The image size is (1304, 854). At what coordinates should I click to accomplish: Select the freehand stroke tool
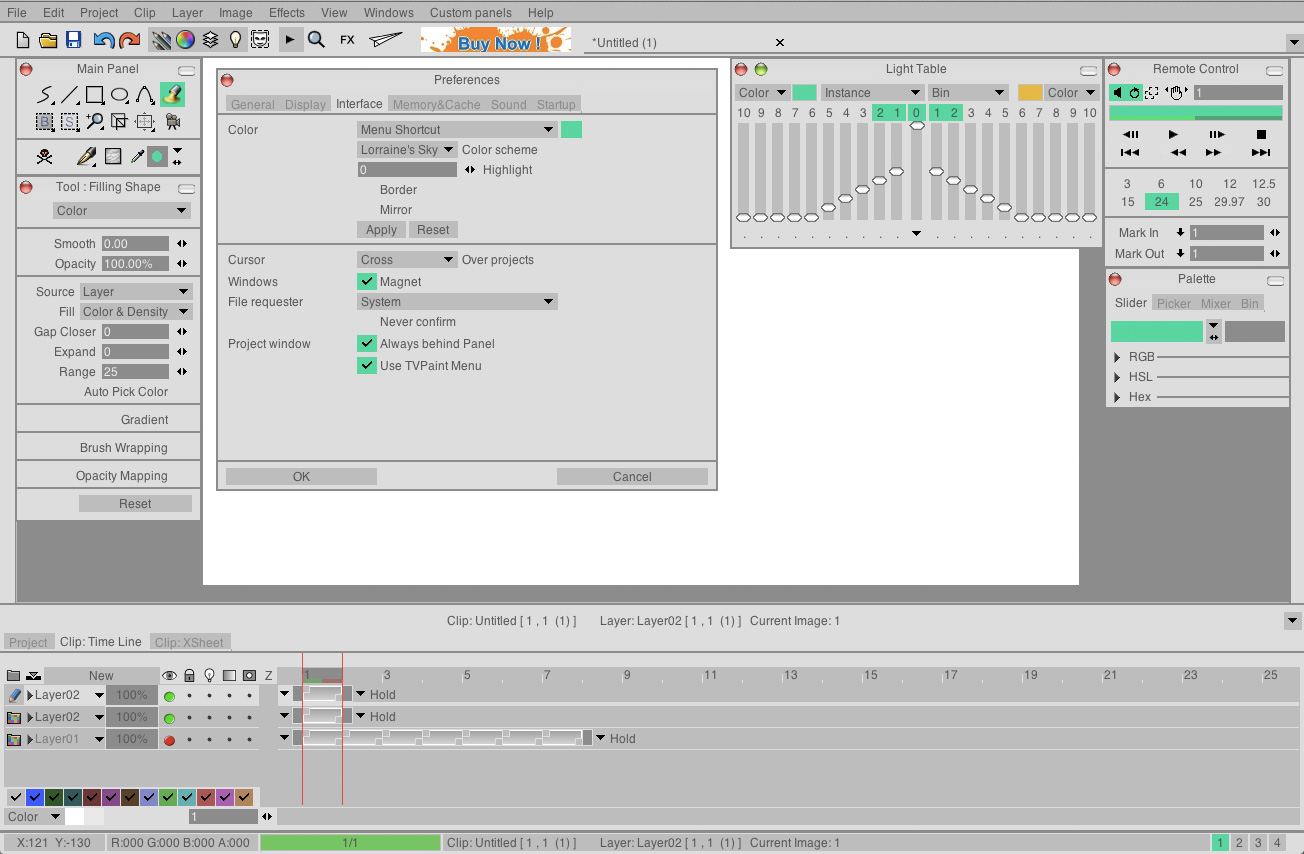click(45, 95)
